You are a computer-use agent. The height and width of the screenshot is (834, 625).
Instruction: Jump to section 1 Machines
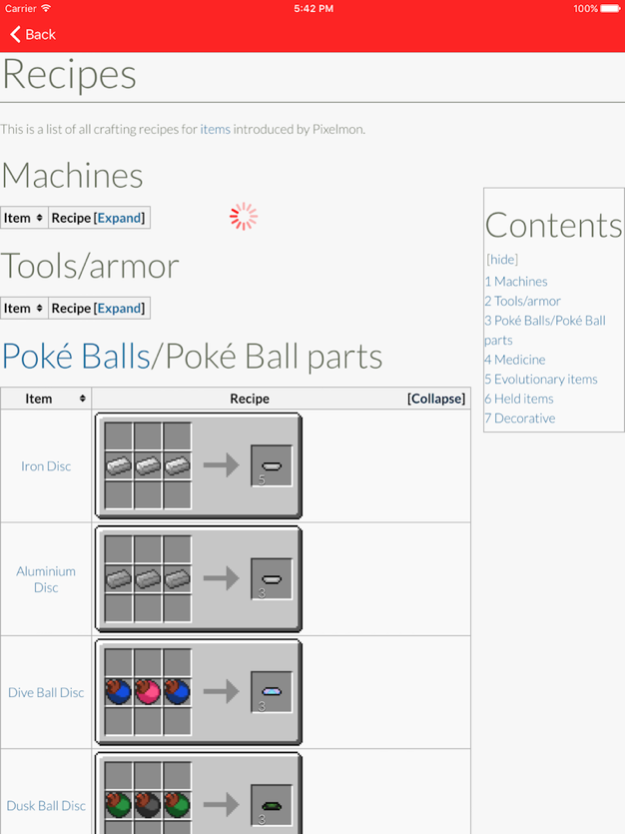pos(516,281)
